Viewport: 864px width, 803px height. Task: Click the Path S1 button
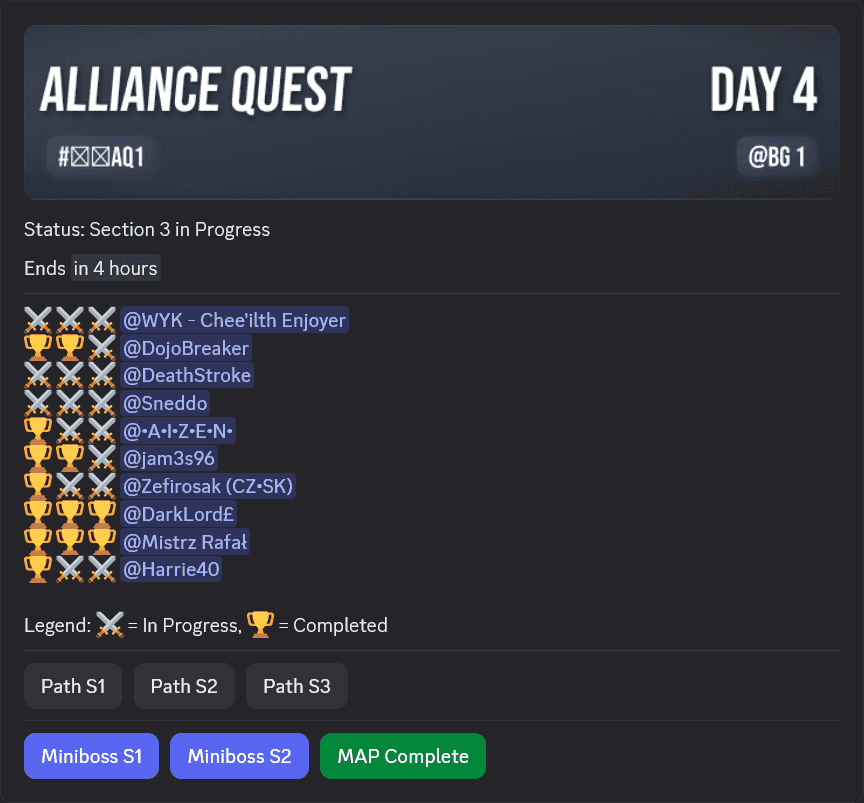tap(73, 686)
